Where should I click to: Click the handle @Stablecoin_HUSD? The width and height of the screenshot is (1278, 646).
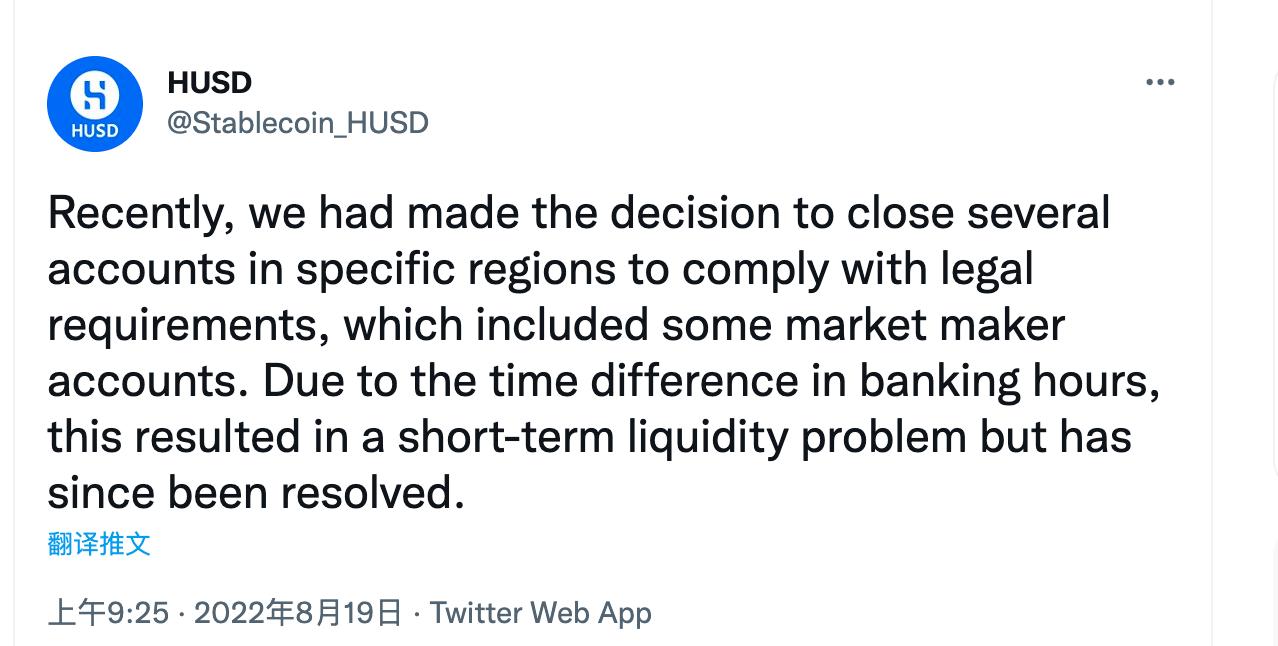click(296, 122)
